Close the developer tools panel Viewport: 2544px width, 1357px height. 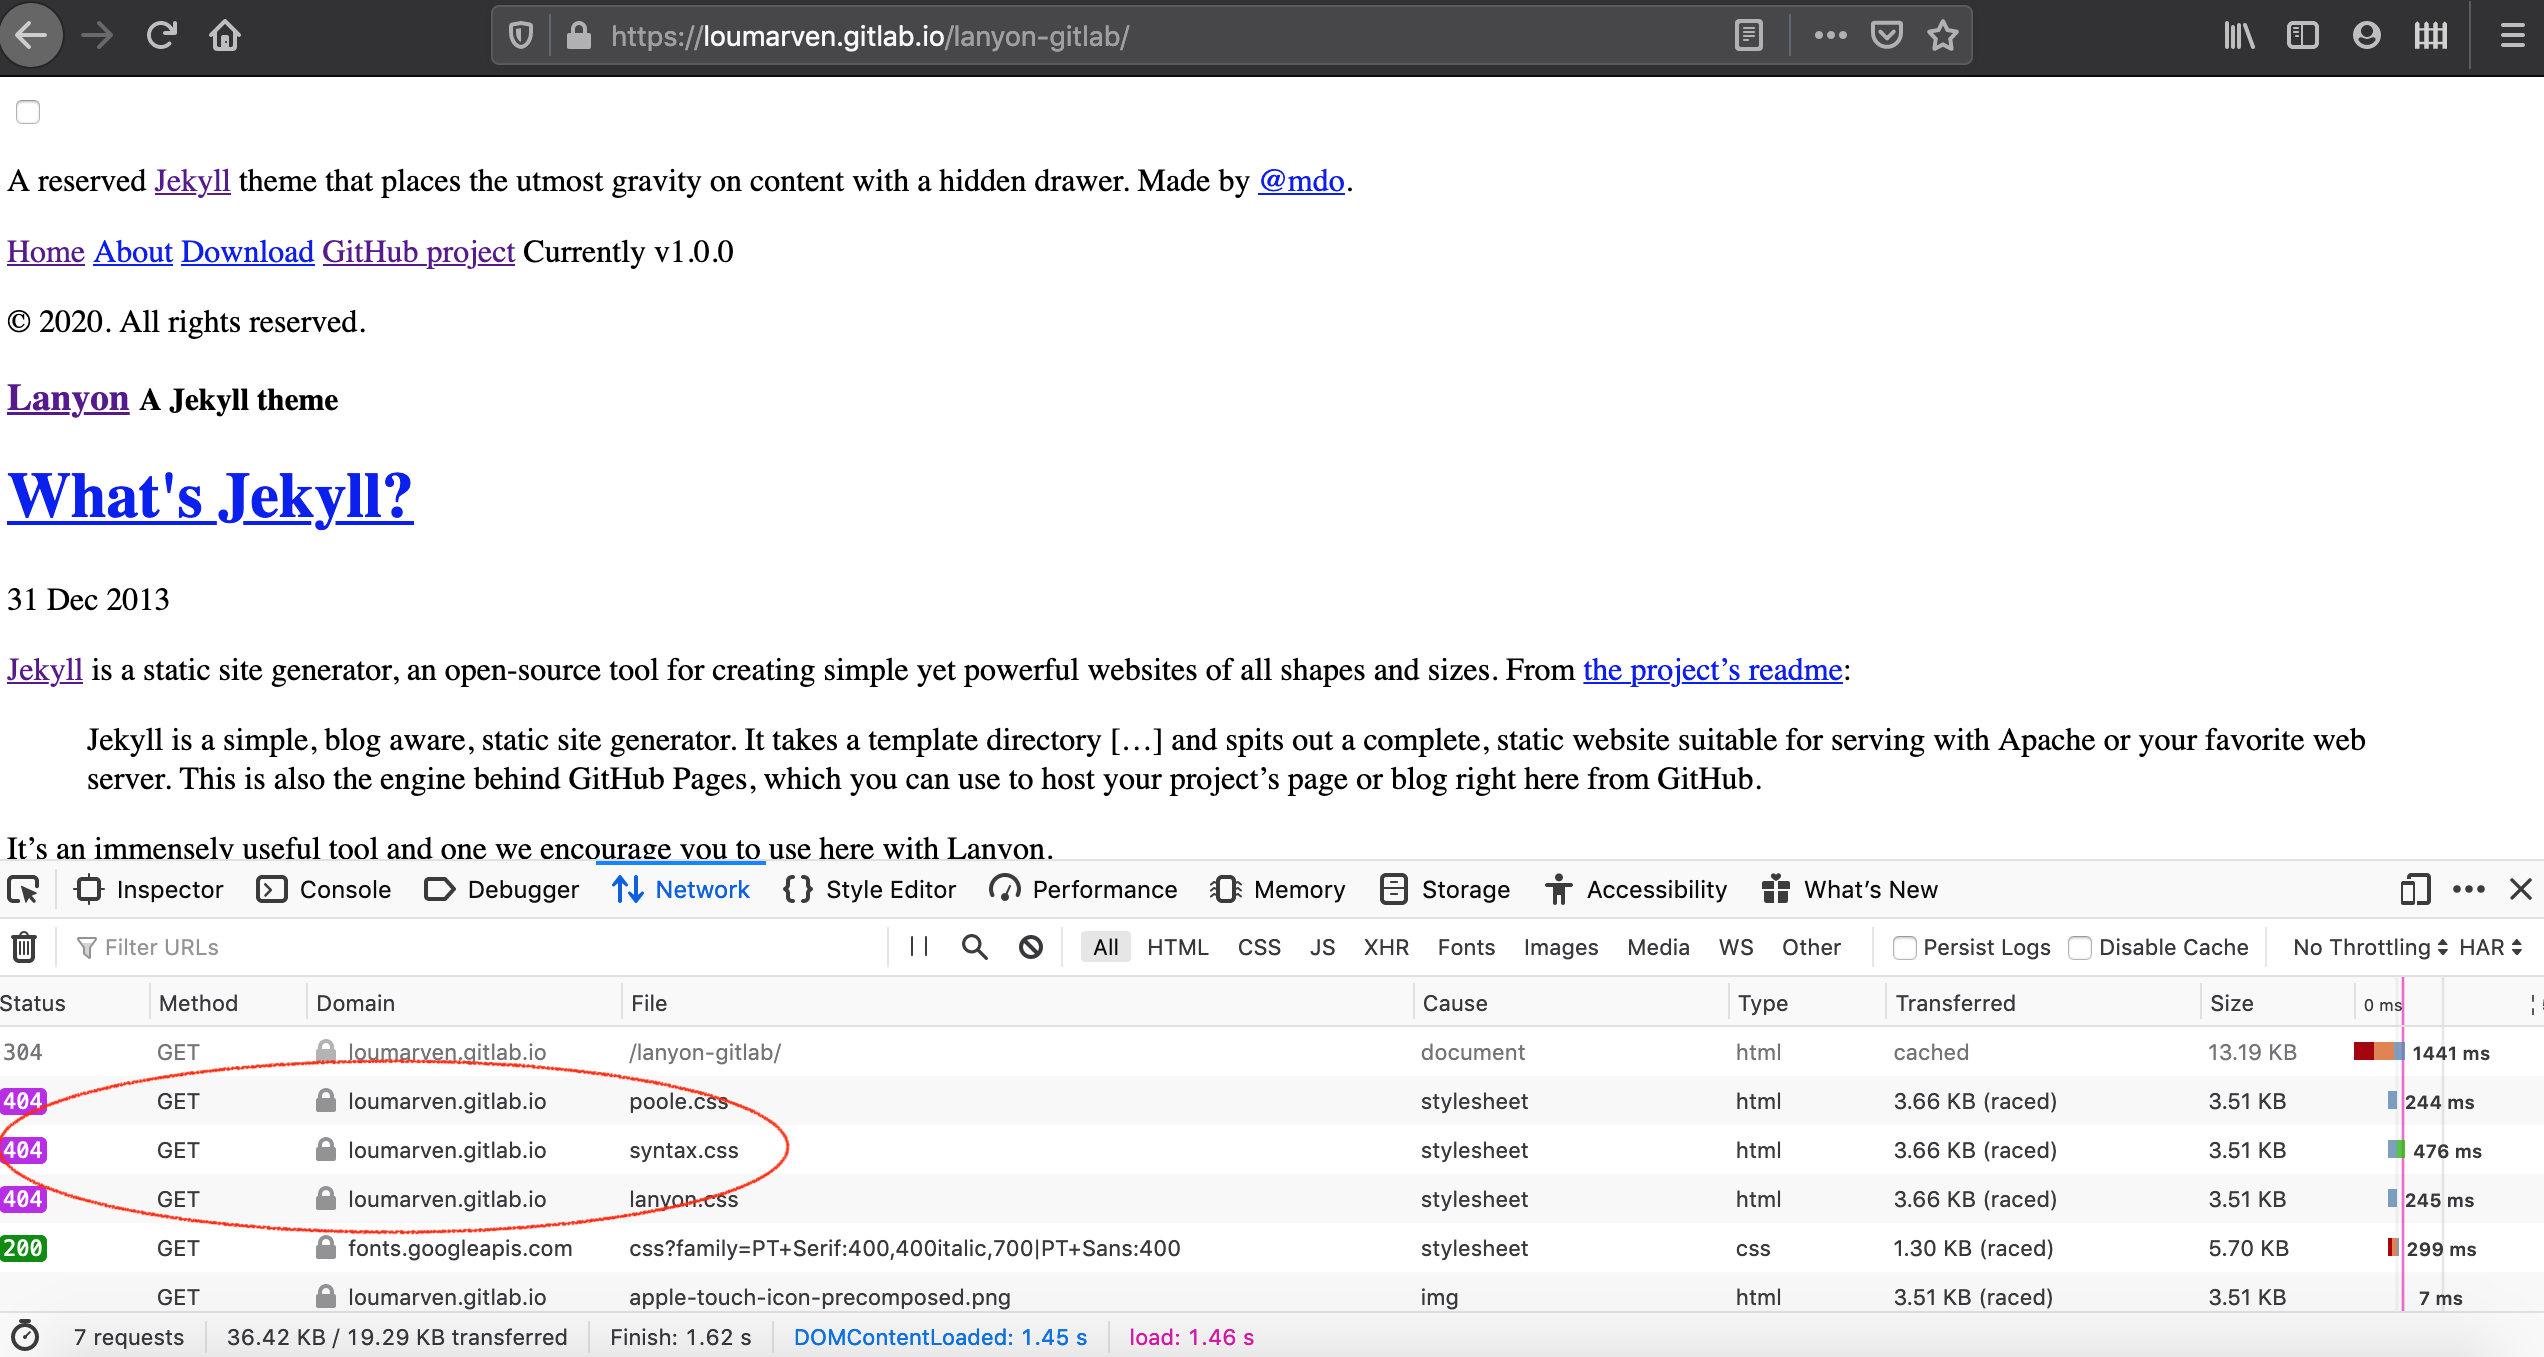click(2520, 889)
